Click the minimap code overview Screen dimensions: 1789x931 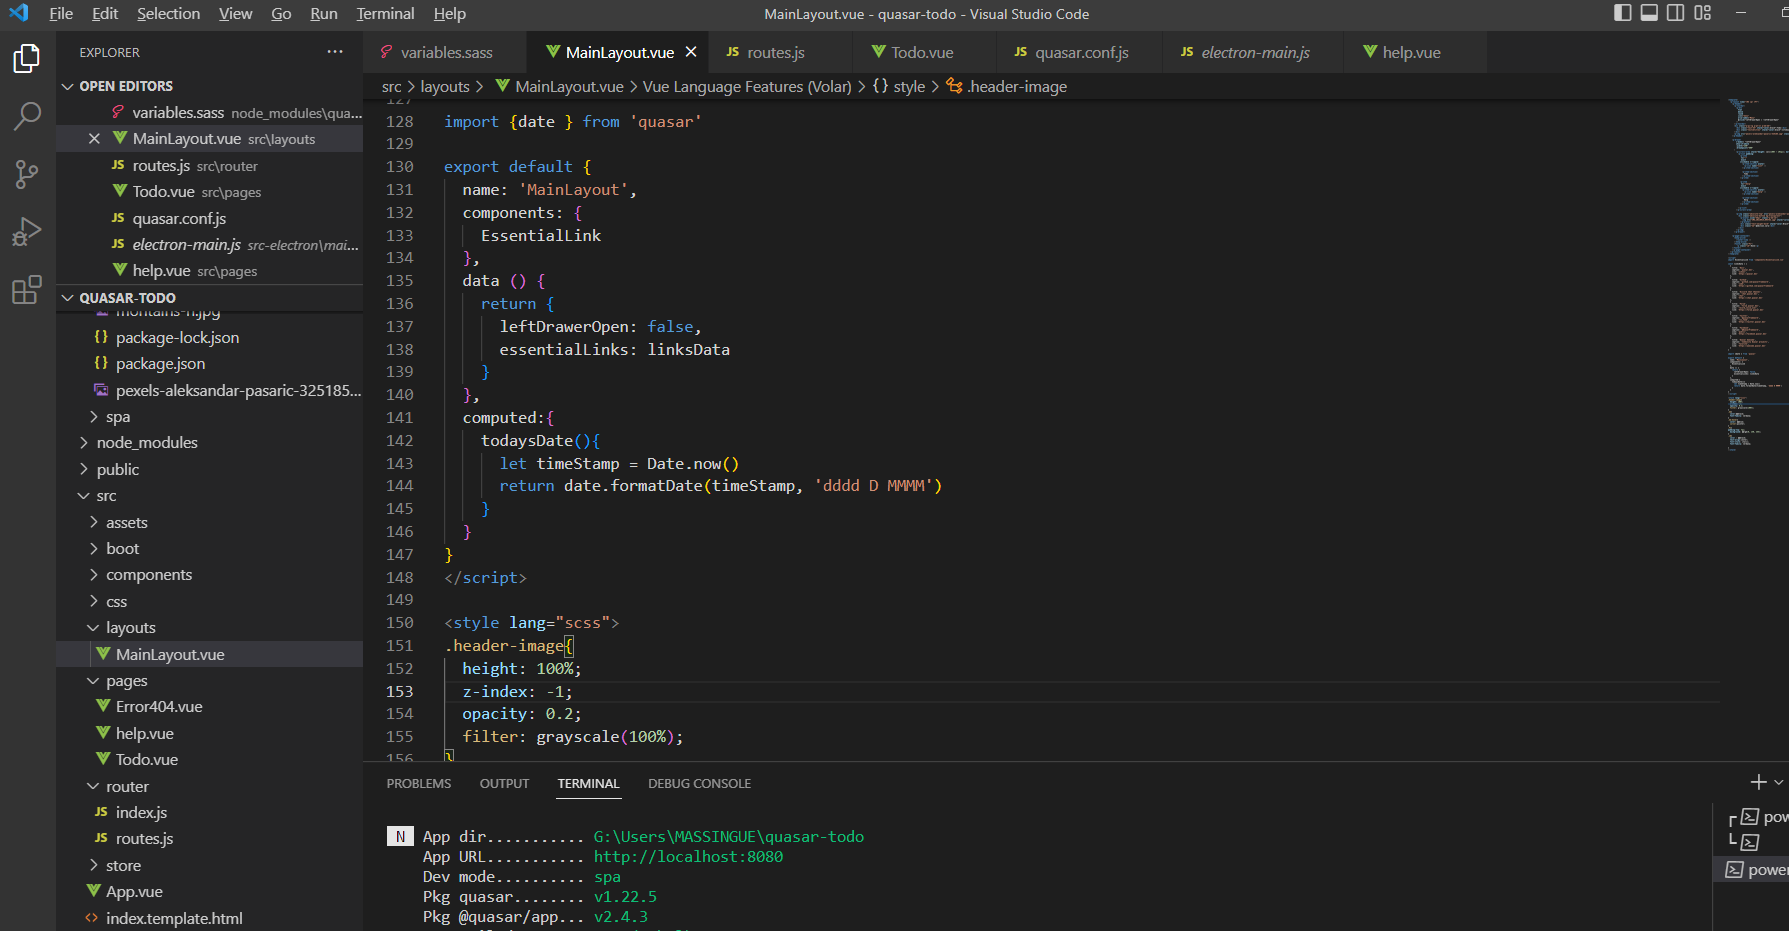(1750, 270)
